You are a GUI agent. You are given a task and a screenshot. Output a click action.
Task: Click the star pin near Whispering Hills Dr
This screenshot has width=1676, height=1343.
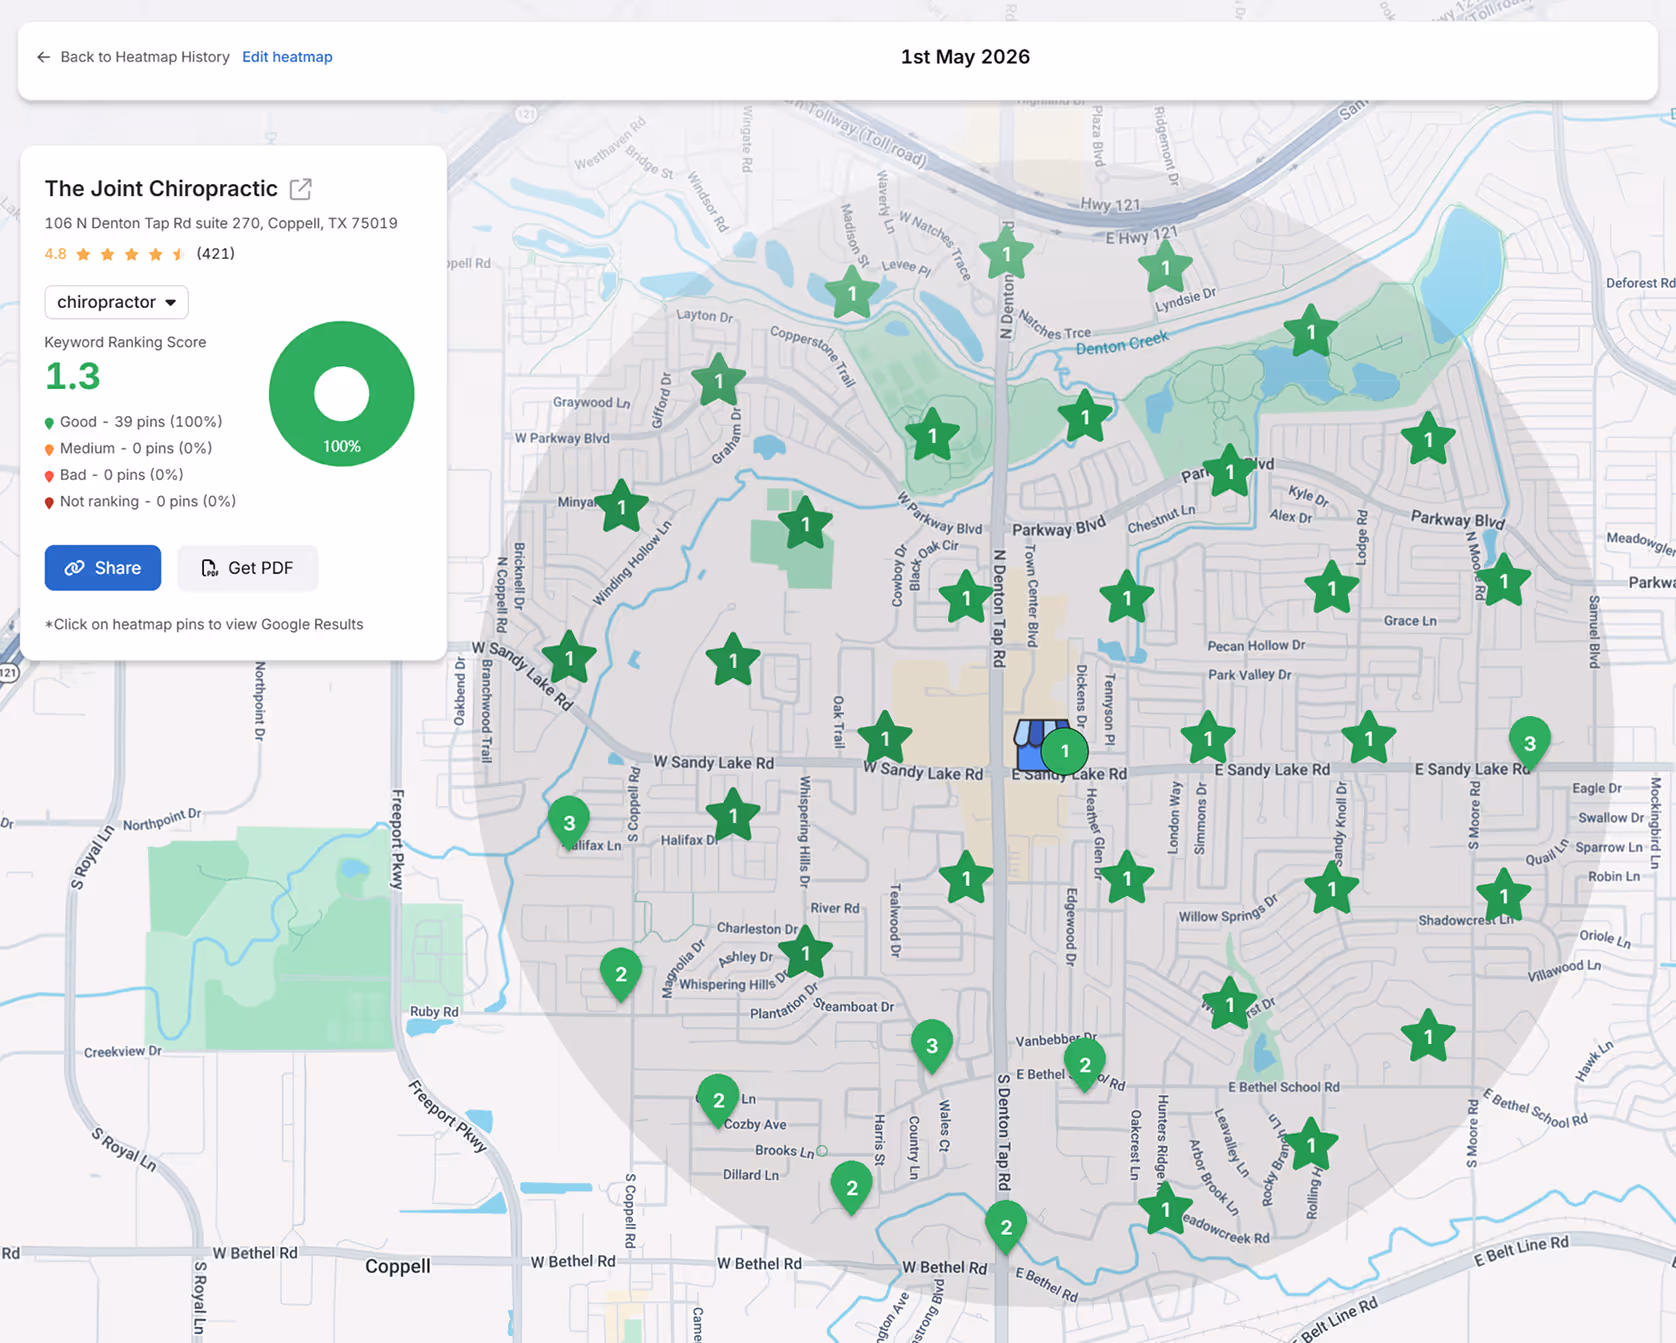[805, 953]
